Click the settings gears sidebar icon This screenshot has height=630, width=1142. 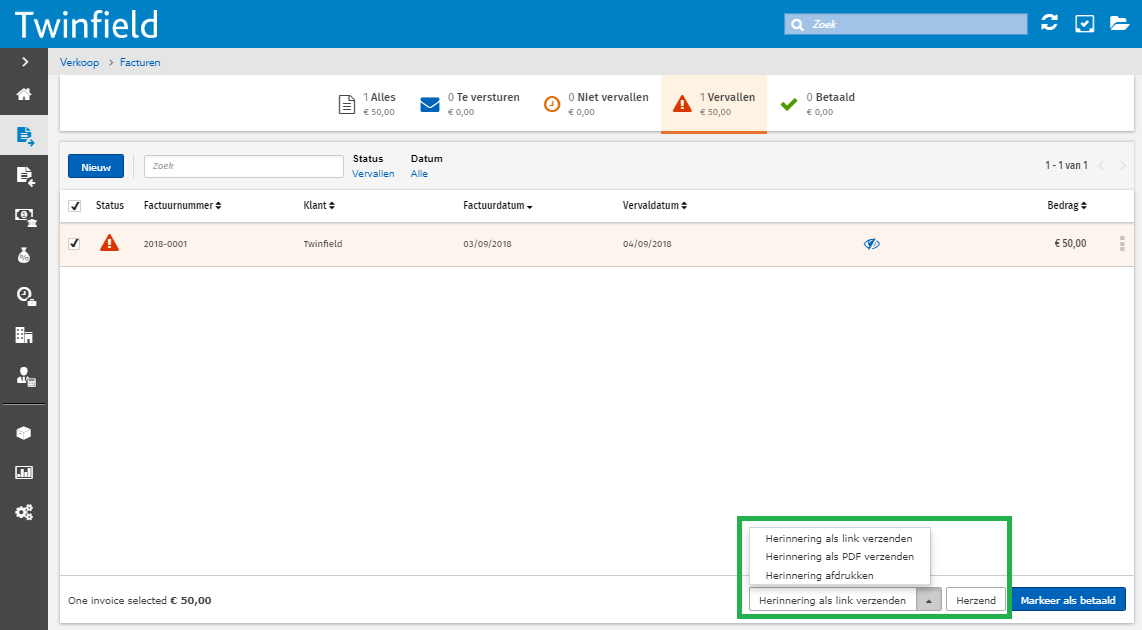[x=24, y=512]
